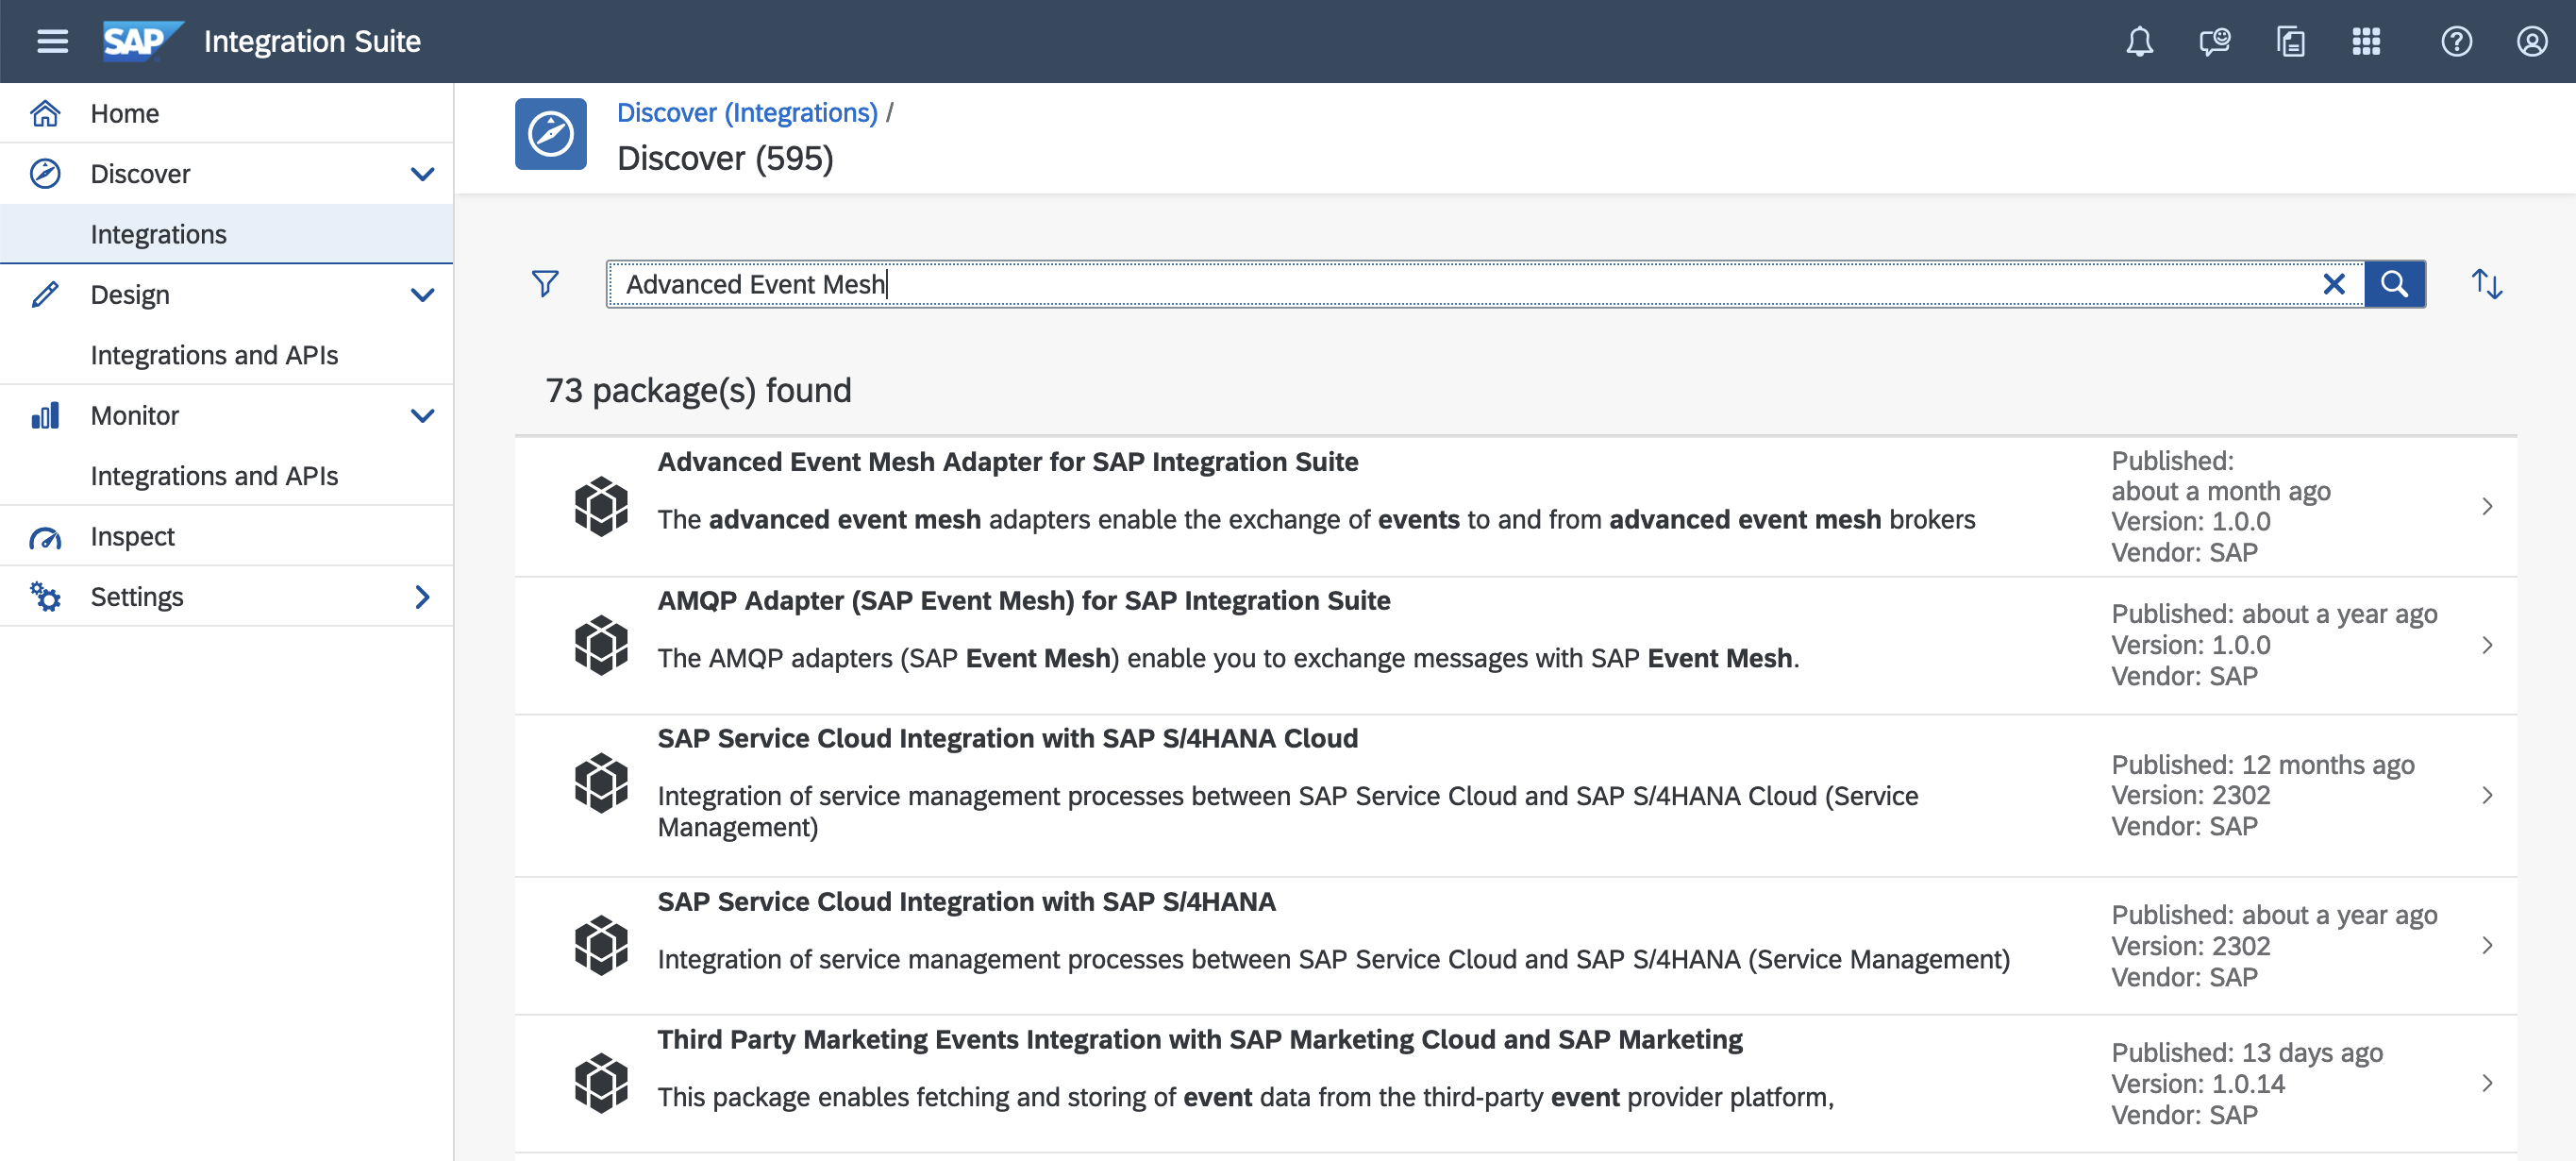Click '73 package(s) found' text
Viewport: 2576px width, 1161px height.
pos(698,390)
